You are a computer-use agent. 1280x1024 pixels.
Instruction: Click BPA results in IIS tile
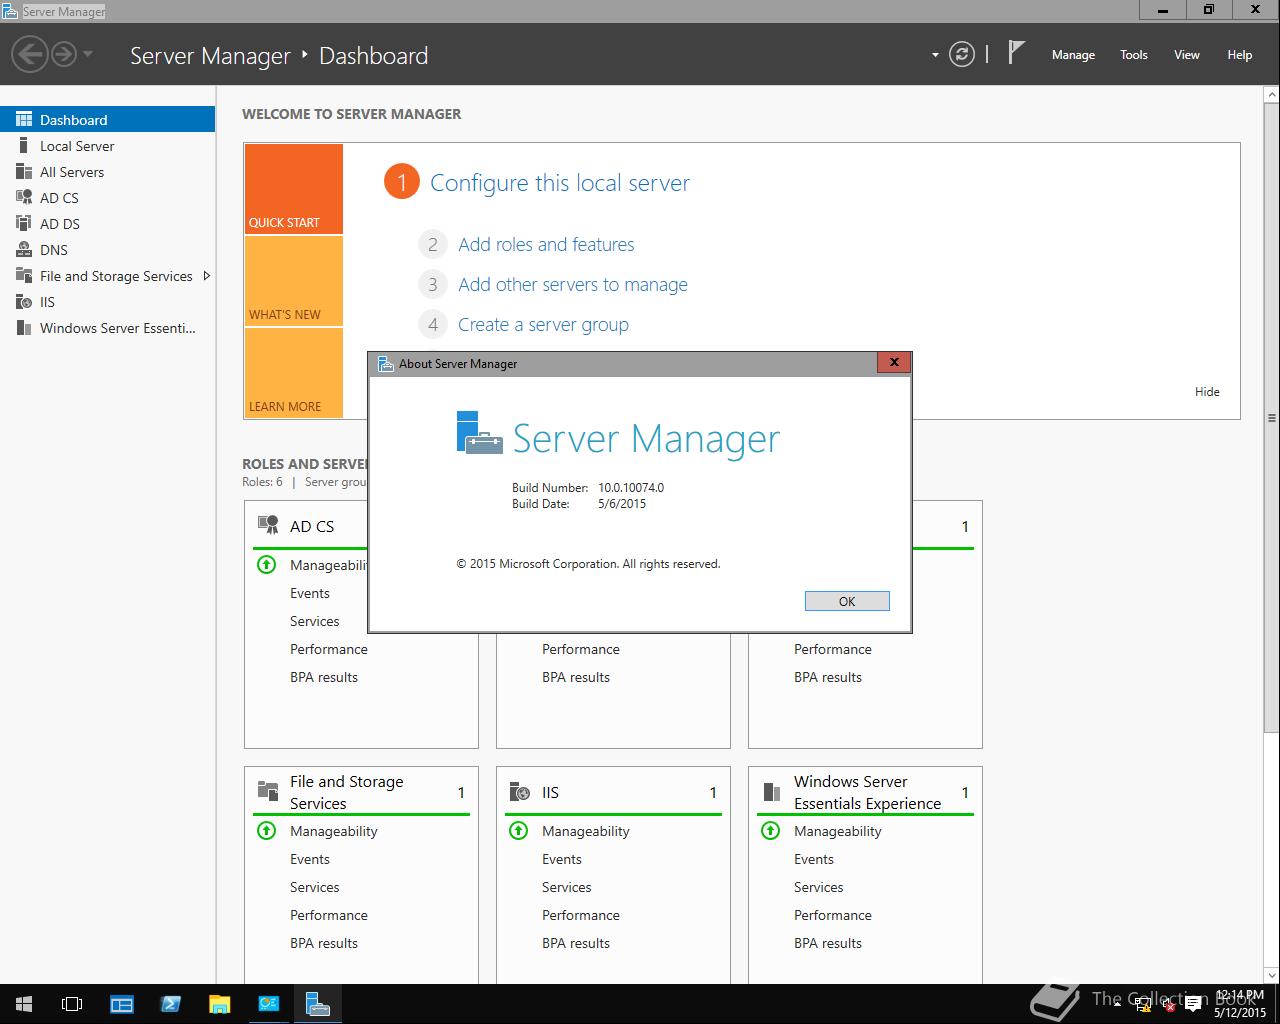[576, 943]
